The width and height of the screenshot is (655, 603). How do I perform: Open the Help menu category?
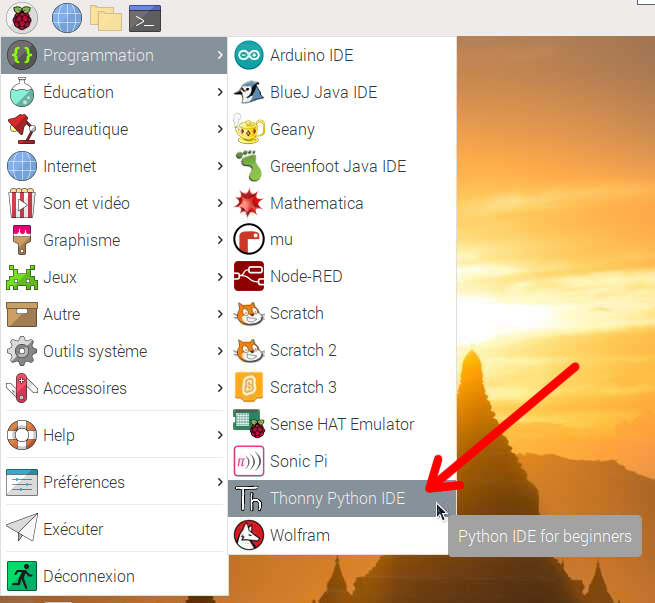coord(114,435)
